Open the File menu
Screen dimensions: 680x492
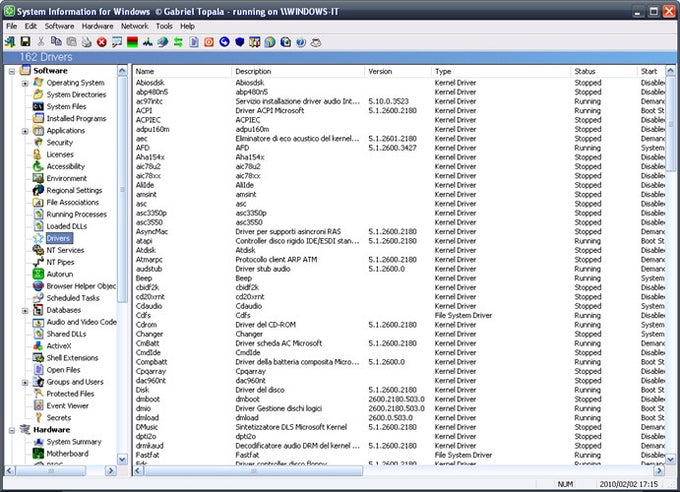coord(11,26)
